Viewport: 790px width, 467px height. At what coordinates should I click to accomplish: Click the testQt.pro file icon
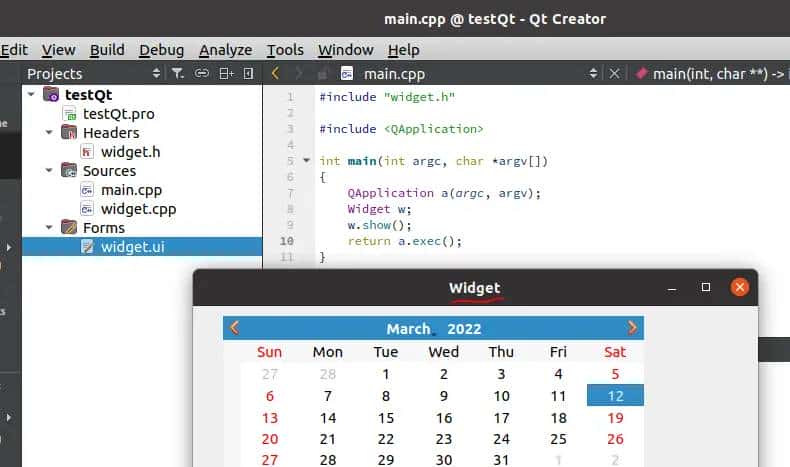pos(70,114)
